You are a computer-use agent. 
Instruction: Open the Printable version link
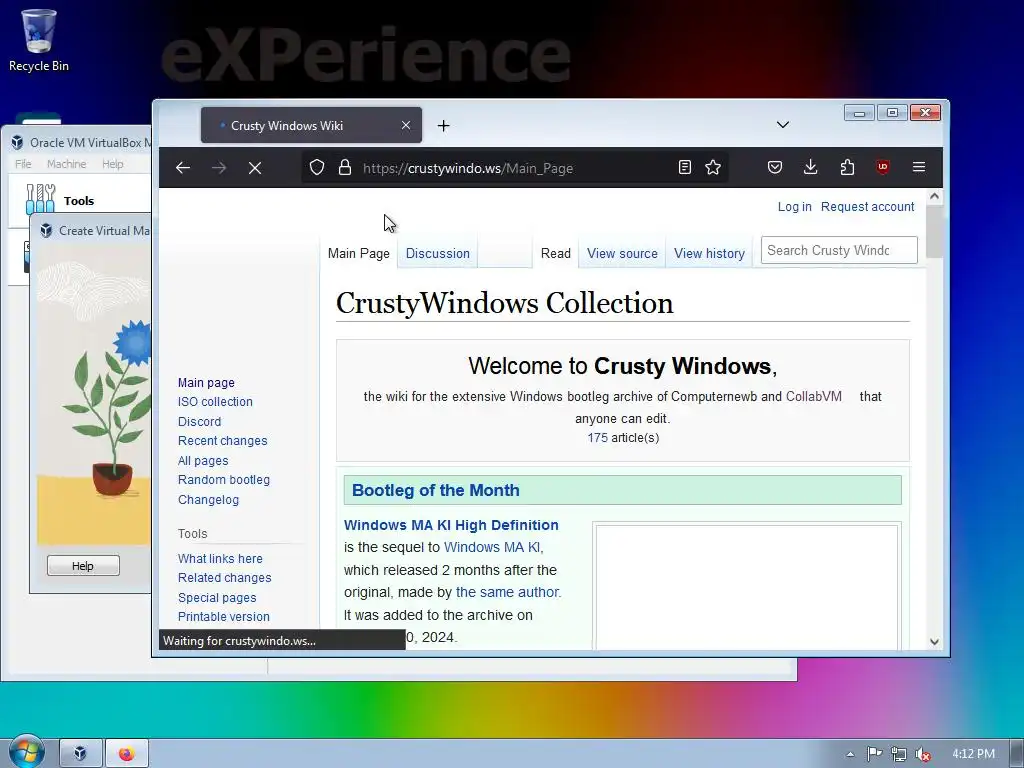click(223, 616)
